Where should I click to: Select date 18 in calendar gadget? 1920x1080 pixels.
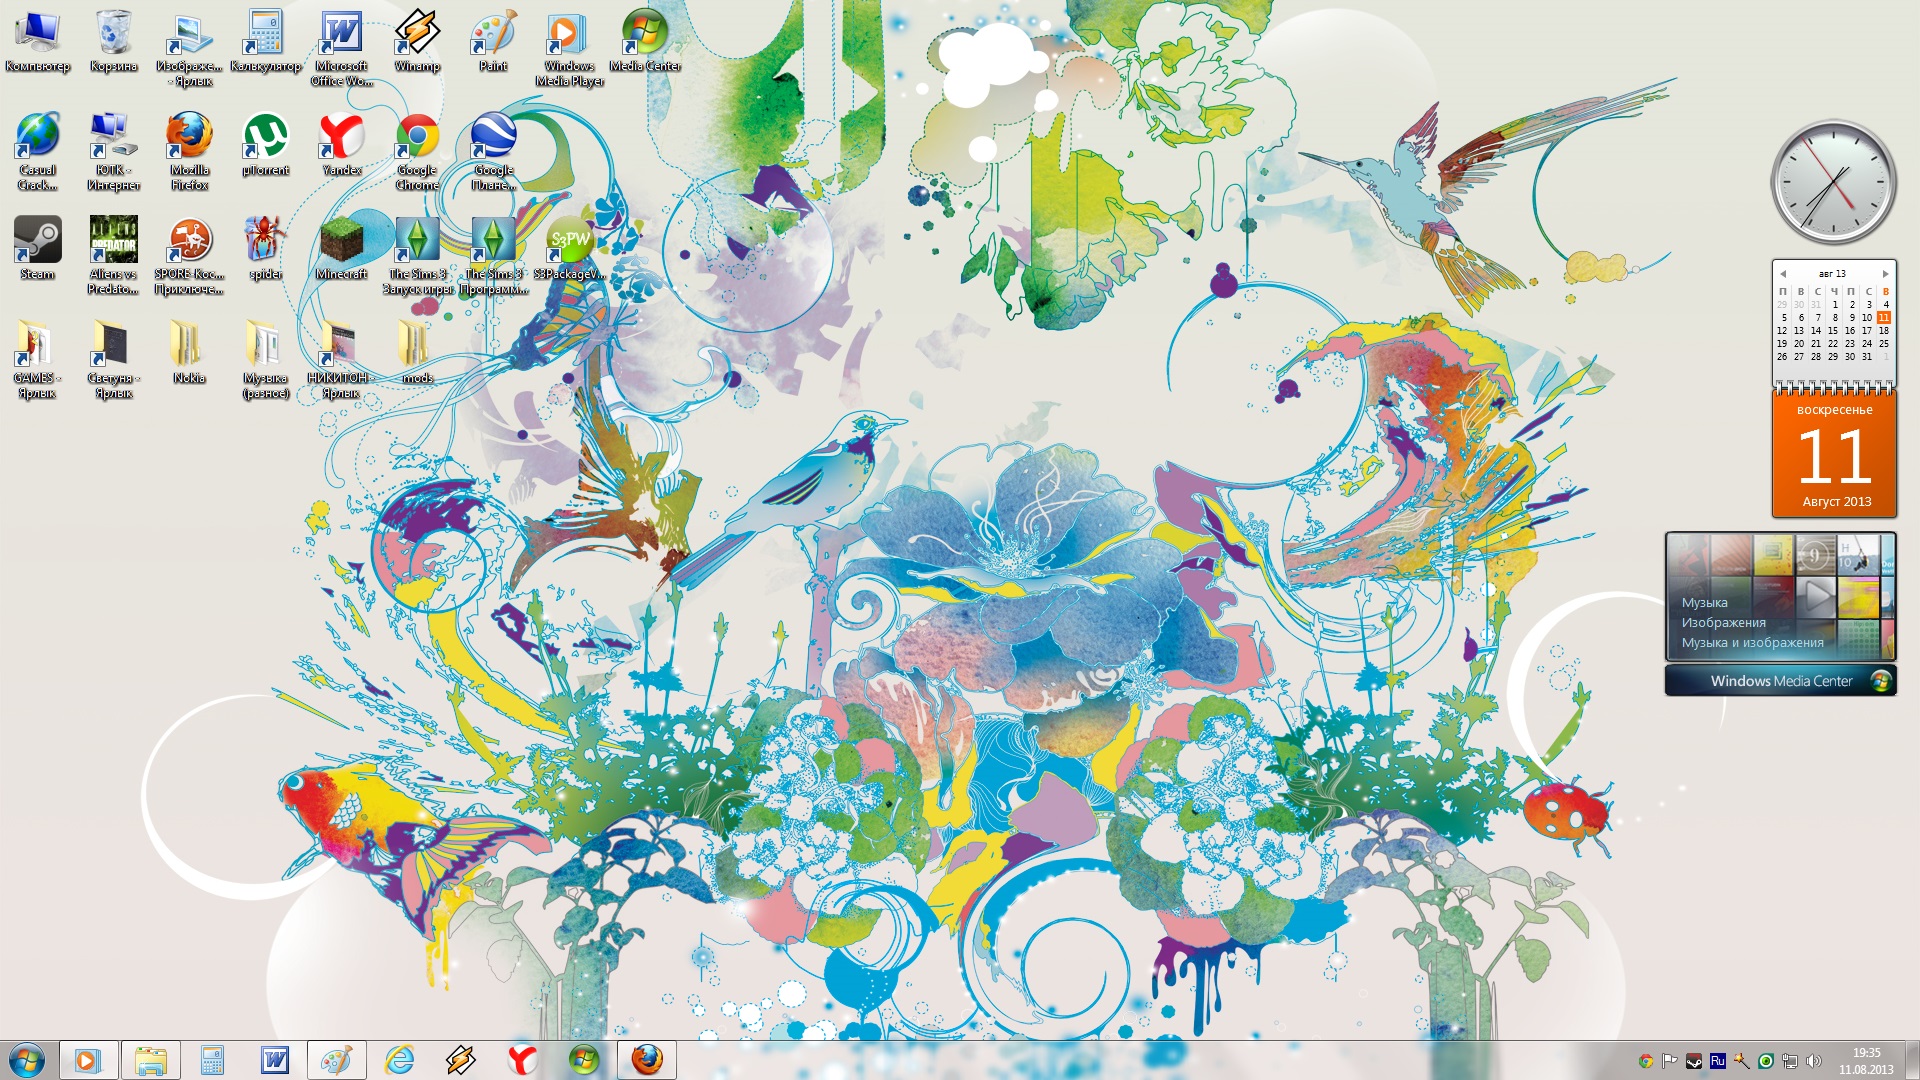pos(1884,331)
